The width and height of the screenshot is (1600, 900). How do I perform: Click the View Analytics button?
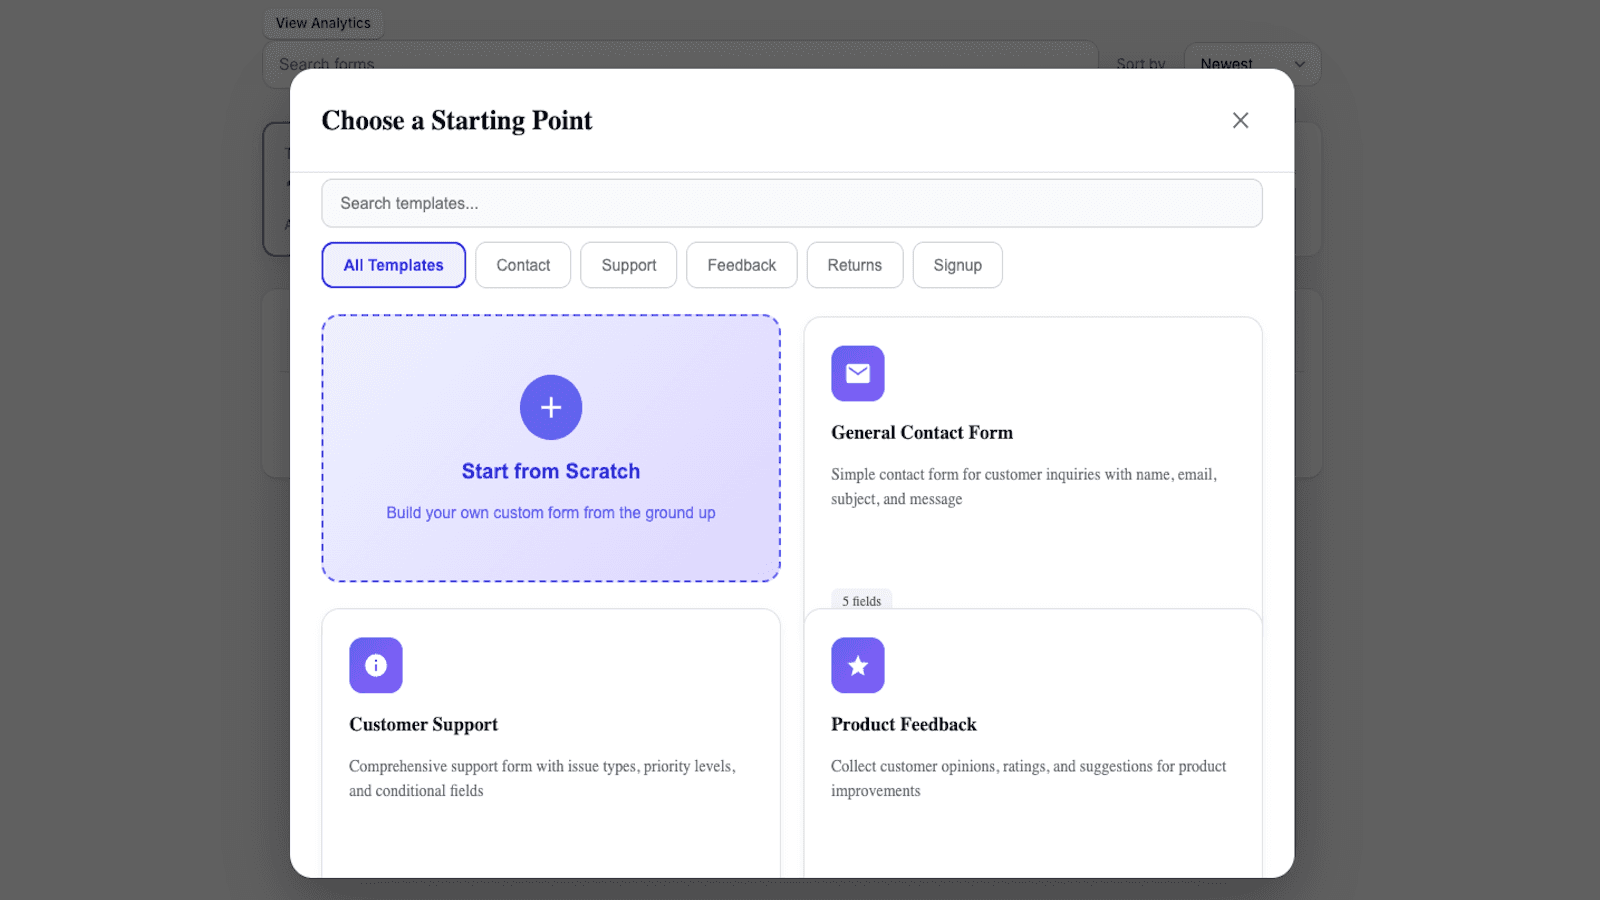tap(323, 23)
